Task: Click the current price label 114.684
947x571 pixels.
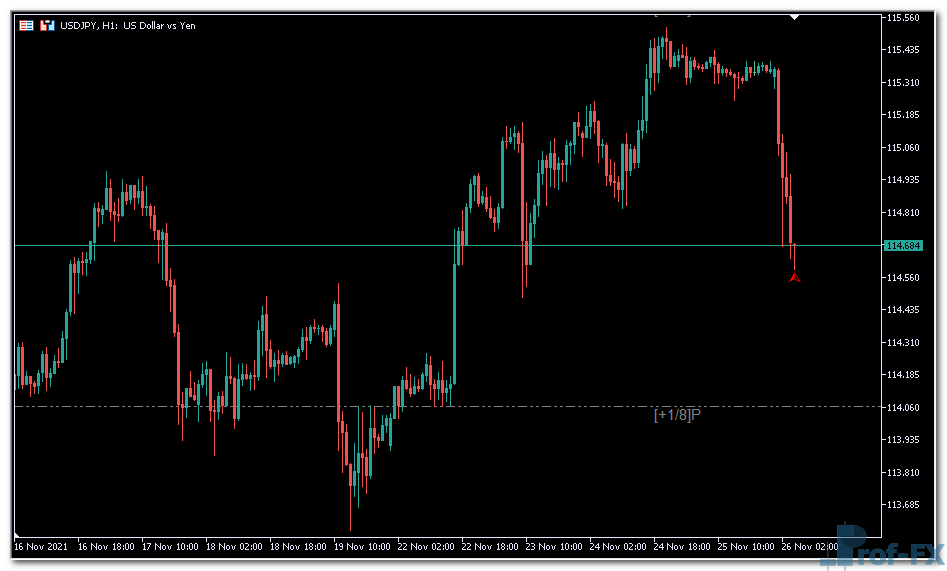Action: click(903, 245)
